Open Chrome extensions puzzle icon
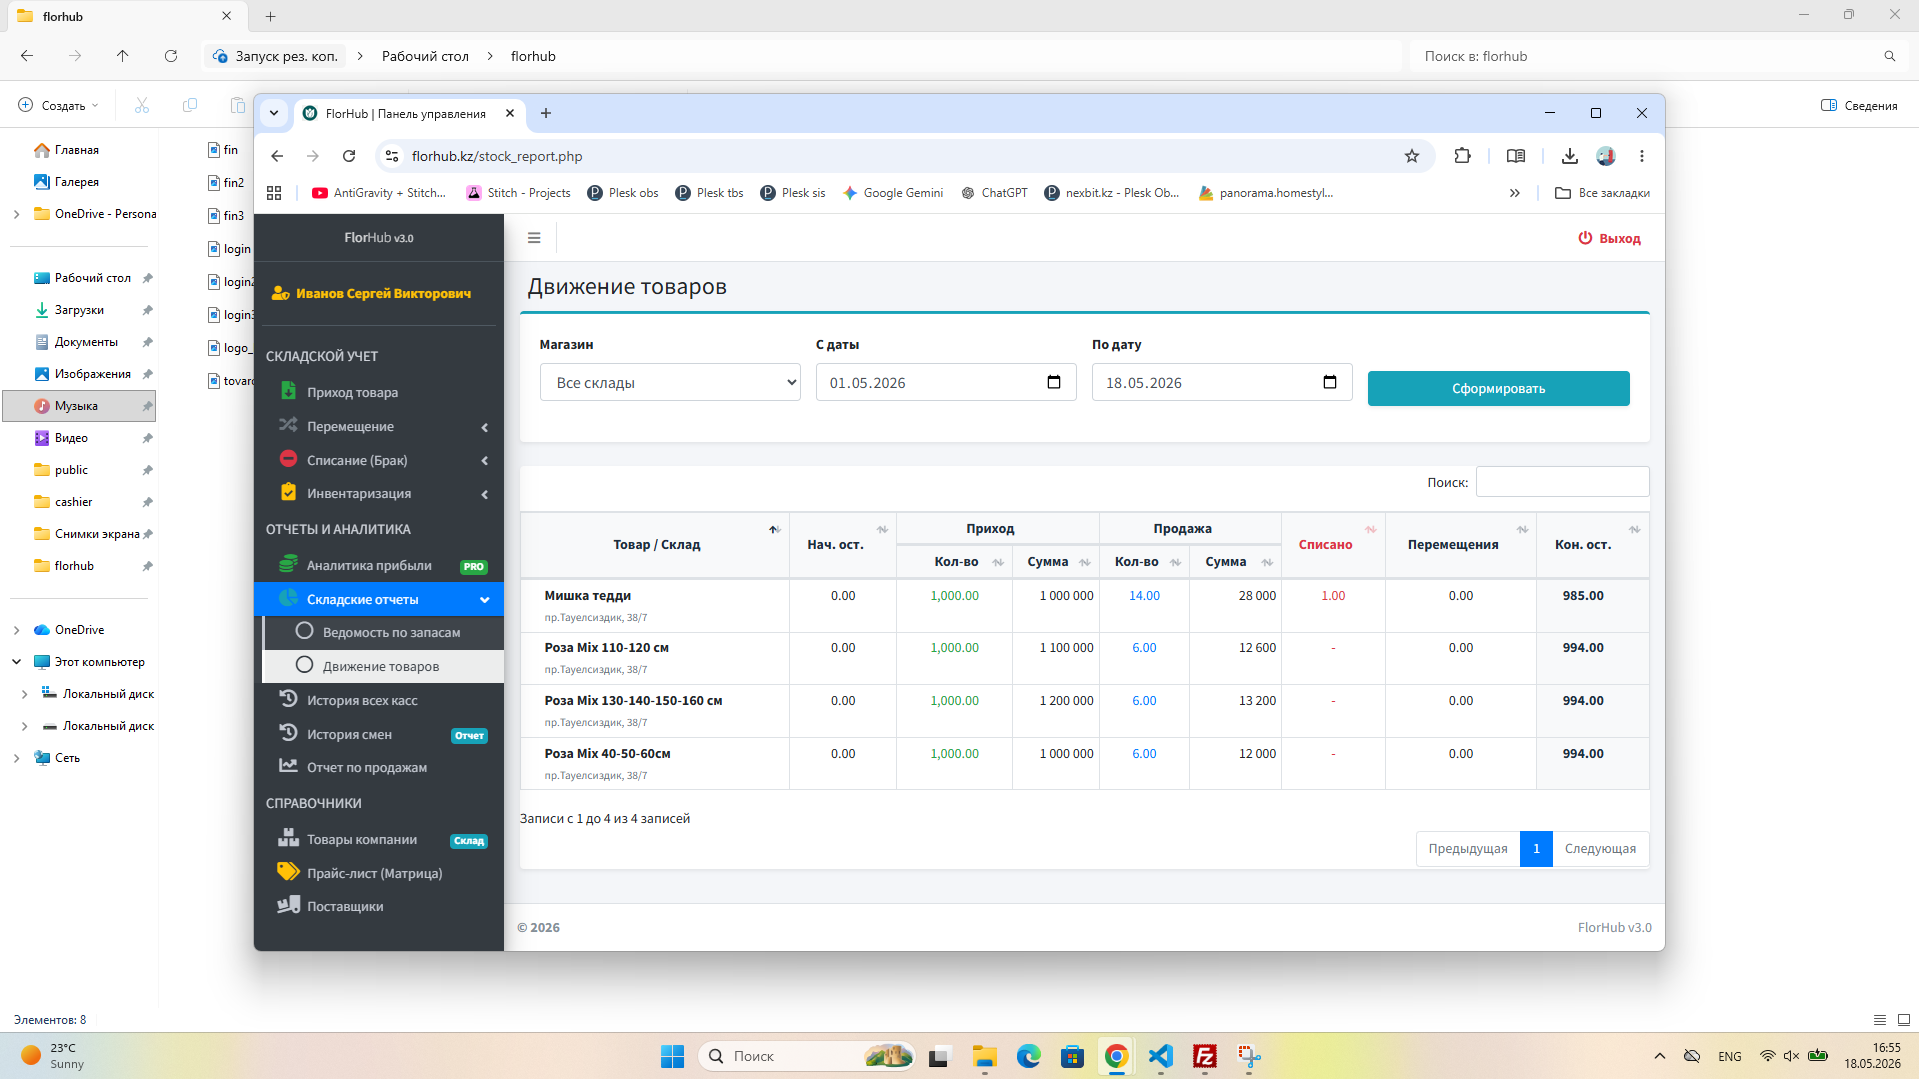Image resolution: width=1919 pixels, height=1079 pixels. click(x=1462, y=156)
